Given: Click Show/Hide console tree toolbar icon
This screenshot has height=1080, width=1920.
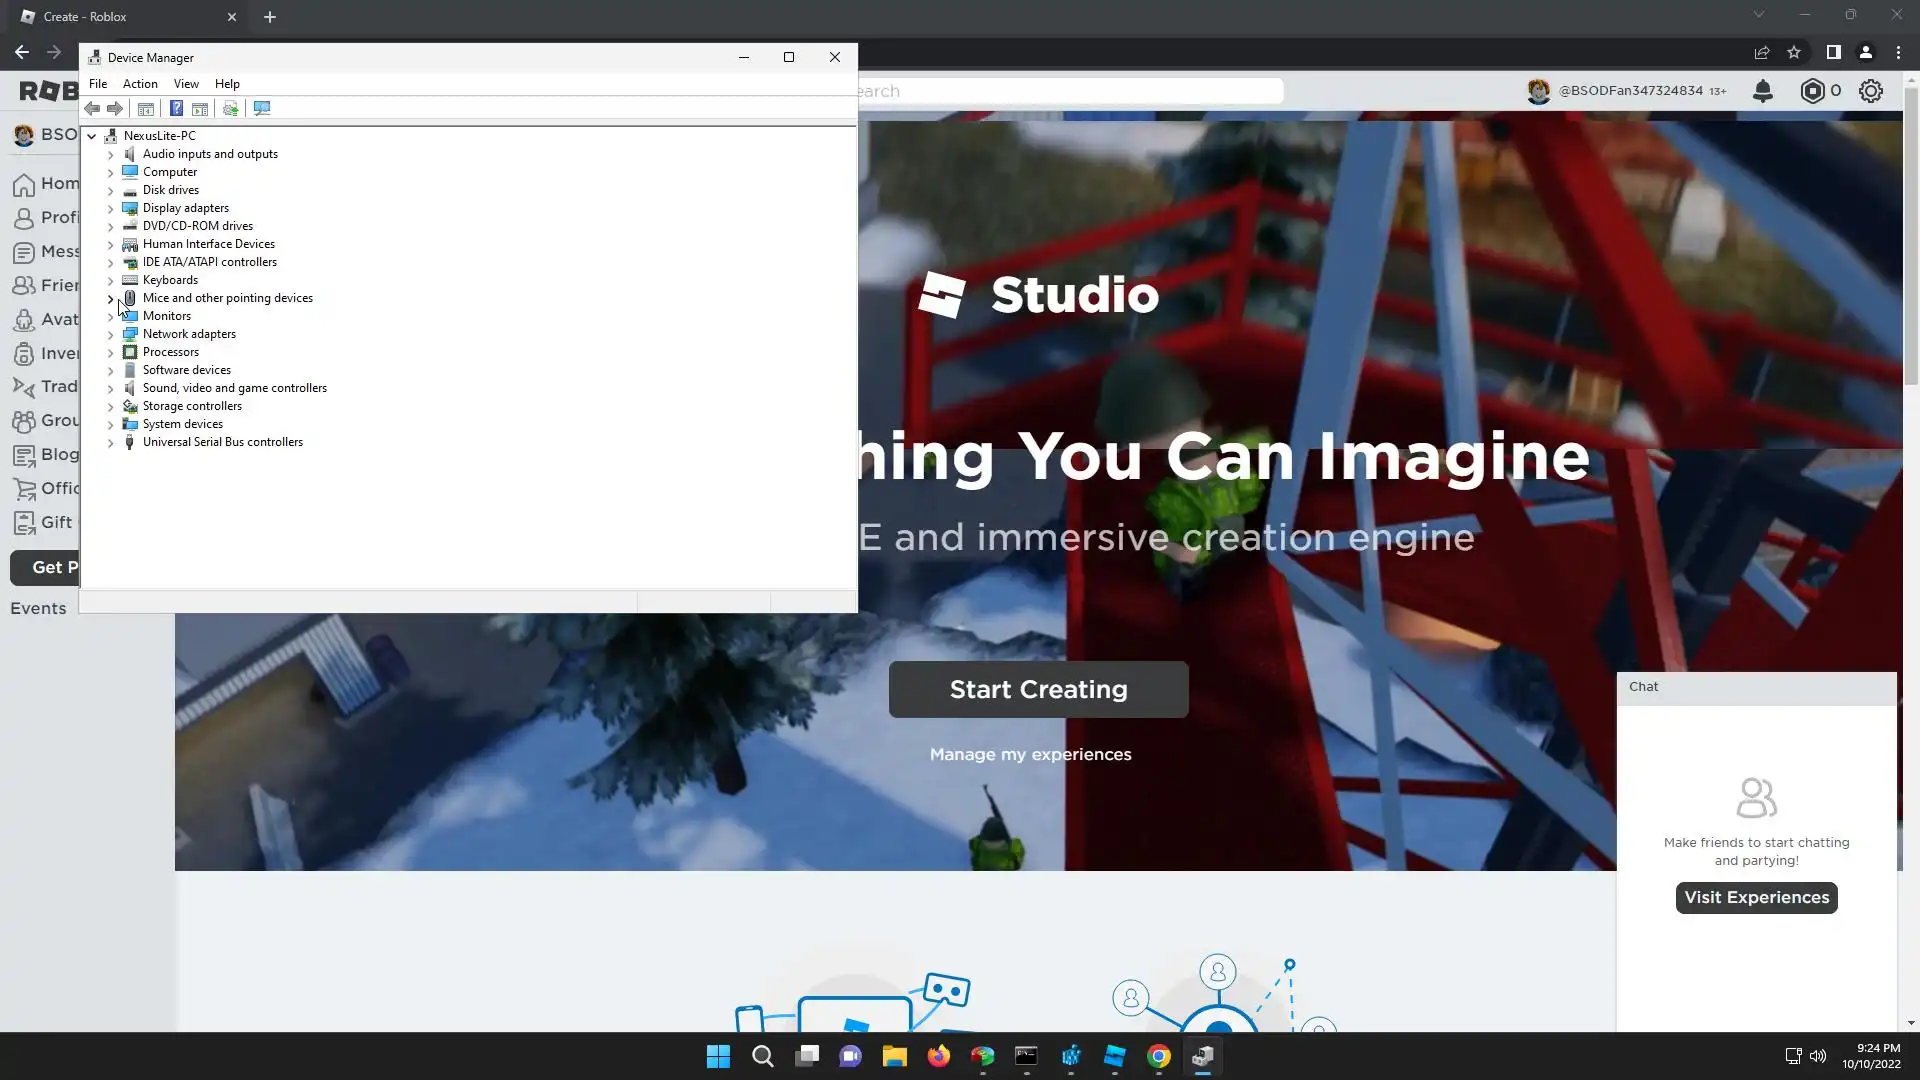Looking at the screenshot, I should coord(146,108).
